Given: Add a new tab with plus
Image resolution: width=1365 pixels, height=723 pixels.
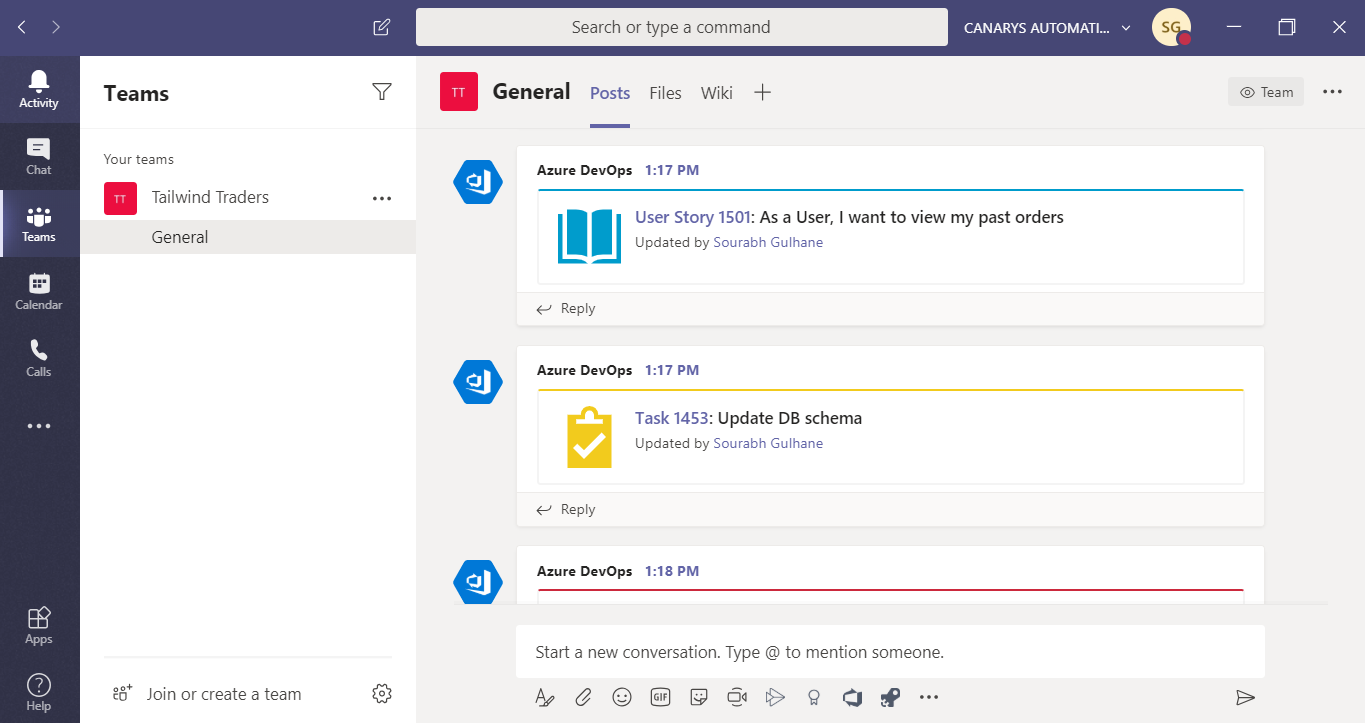Looking at the screenshot, I should 762,92.
